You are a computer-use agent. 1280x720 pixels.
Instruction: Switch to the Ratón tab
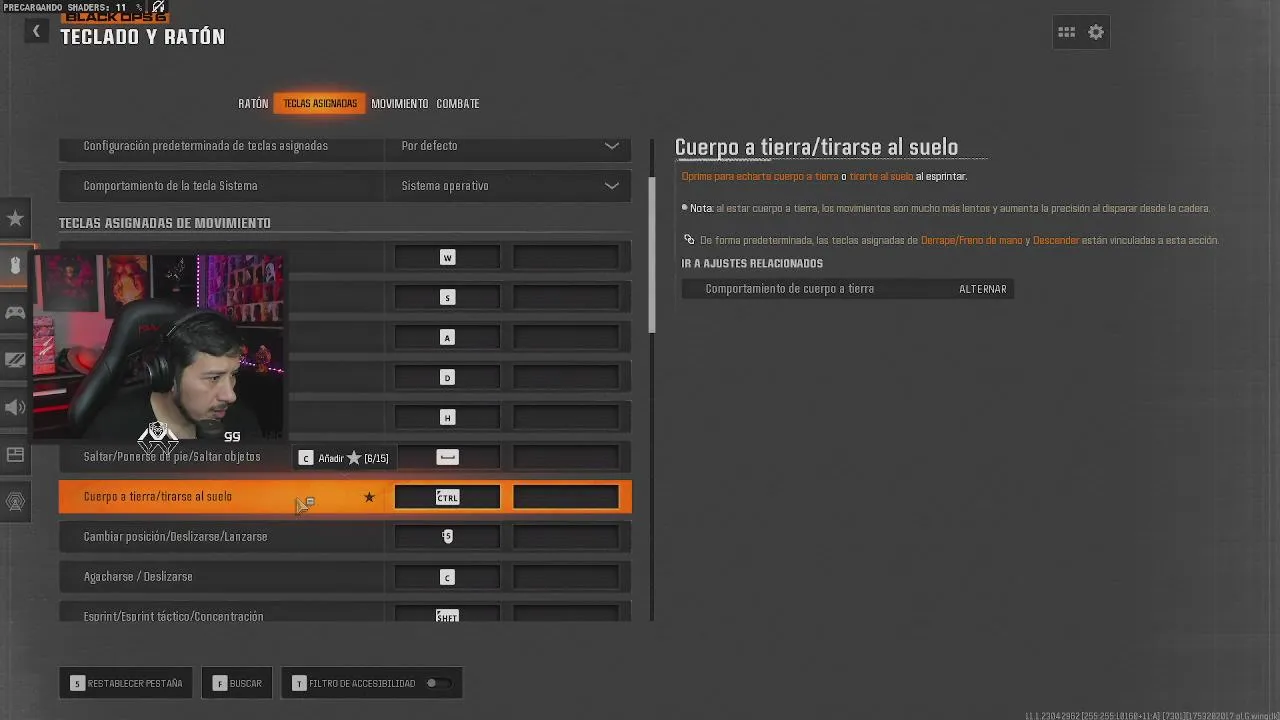click(x=253, y=103)
